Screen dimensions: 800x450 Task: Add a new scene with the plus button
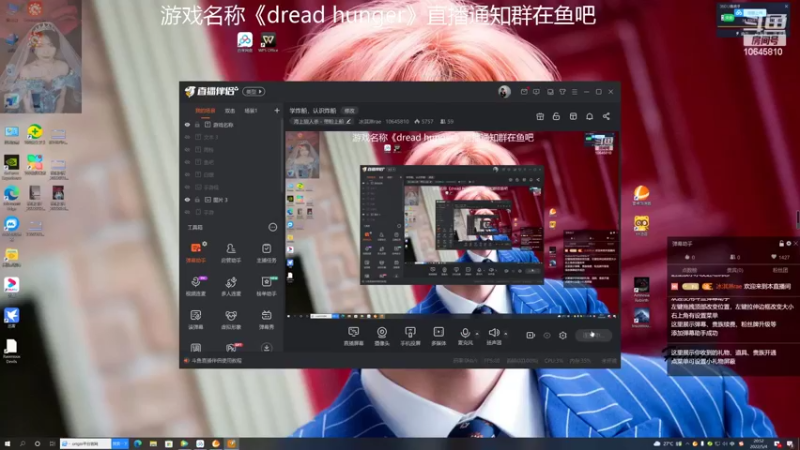(277, 110)
